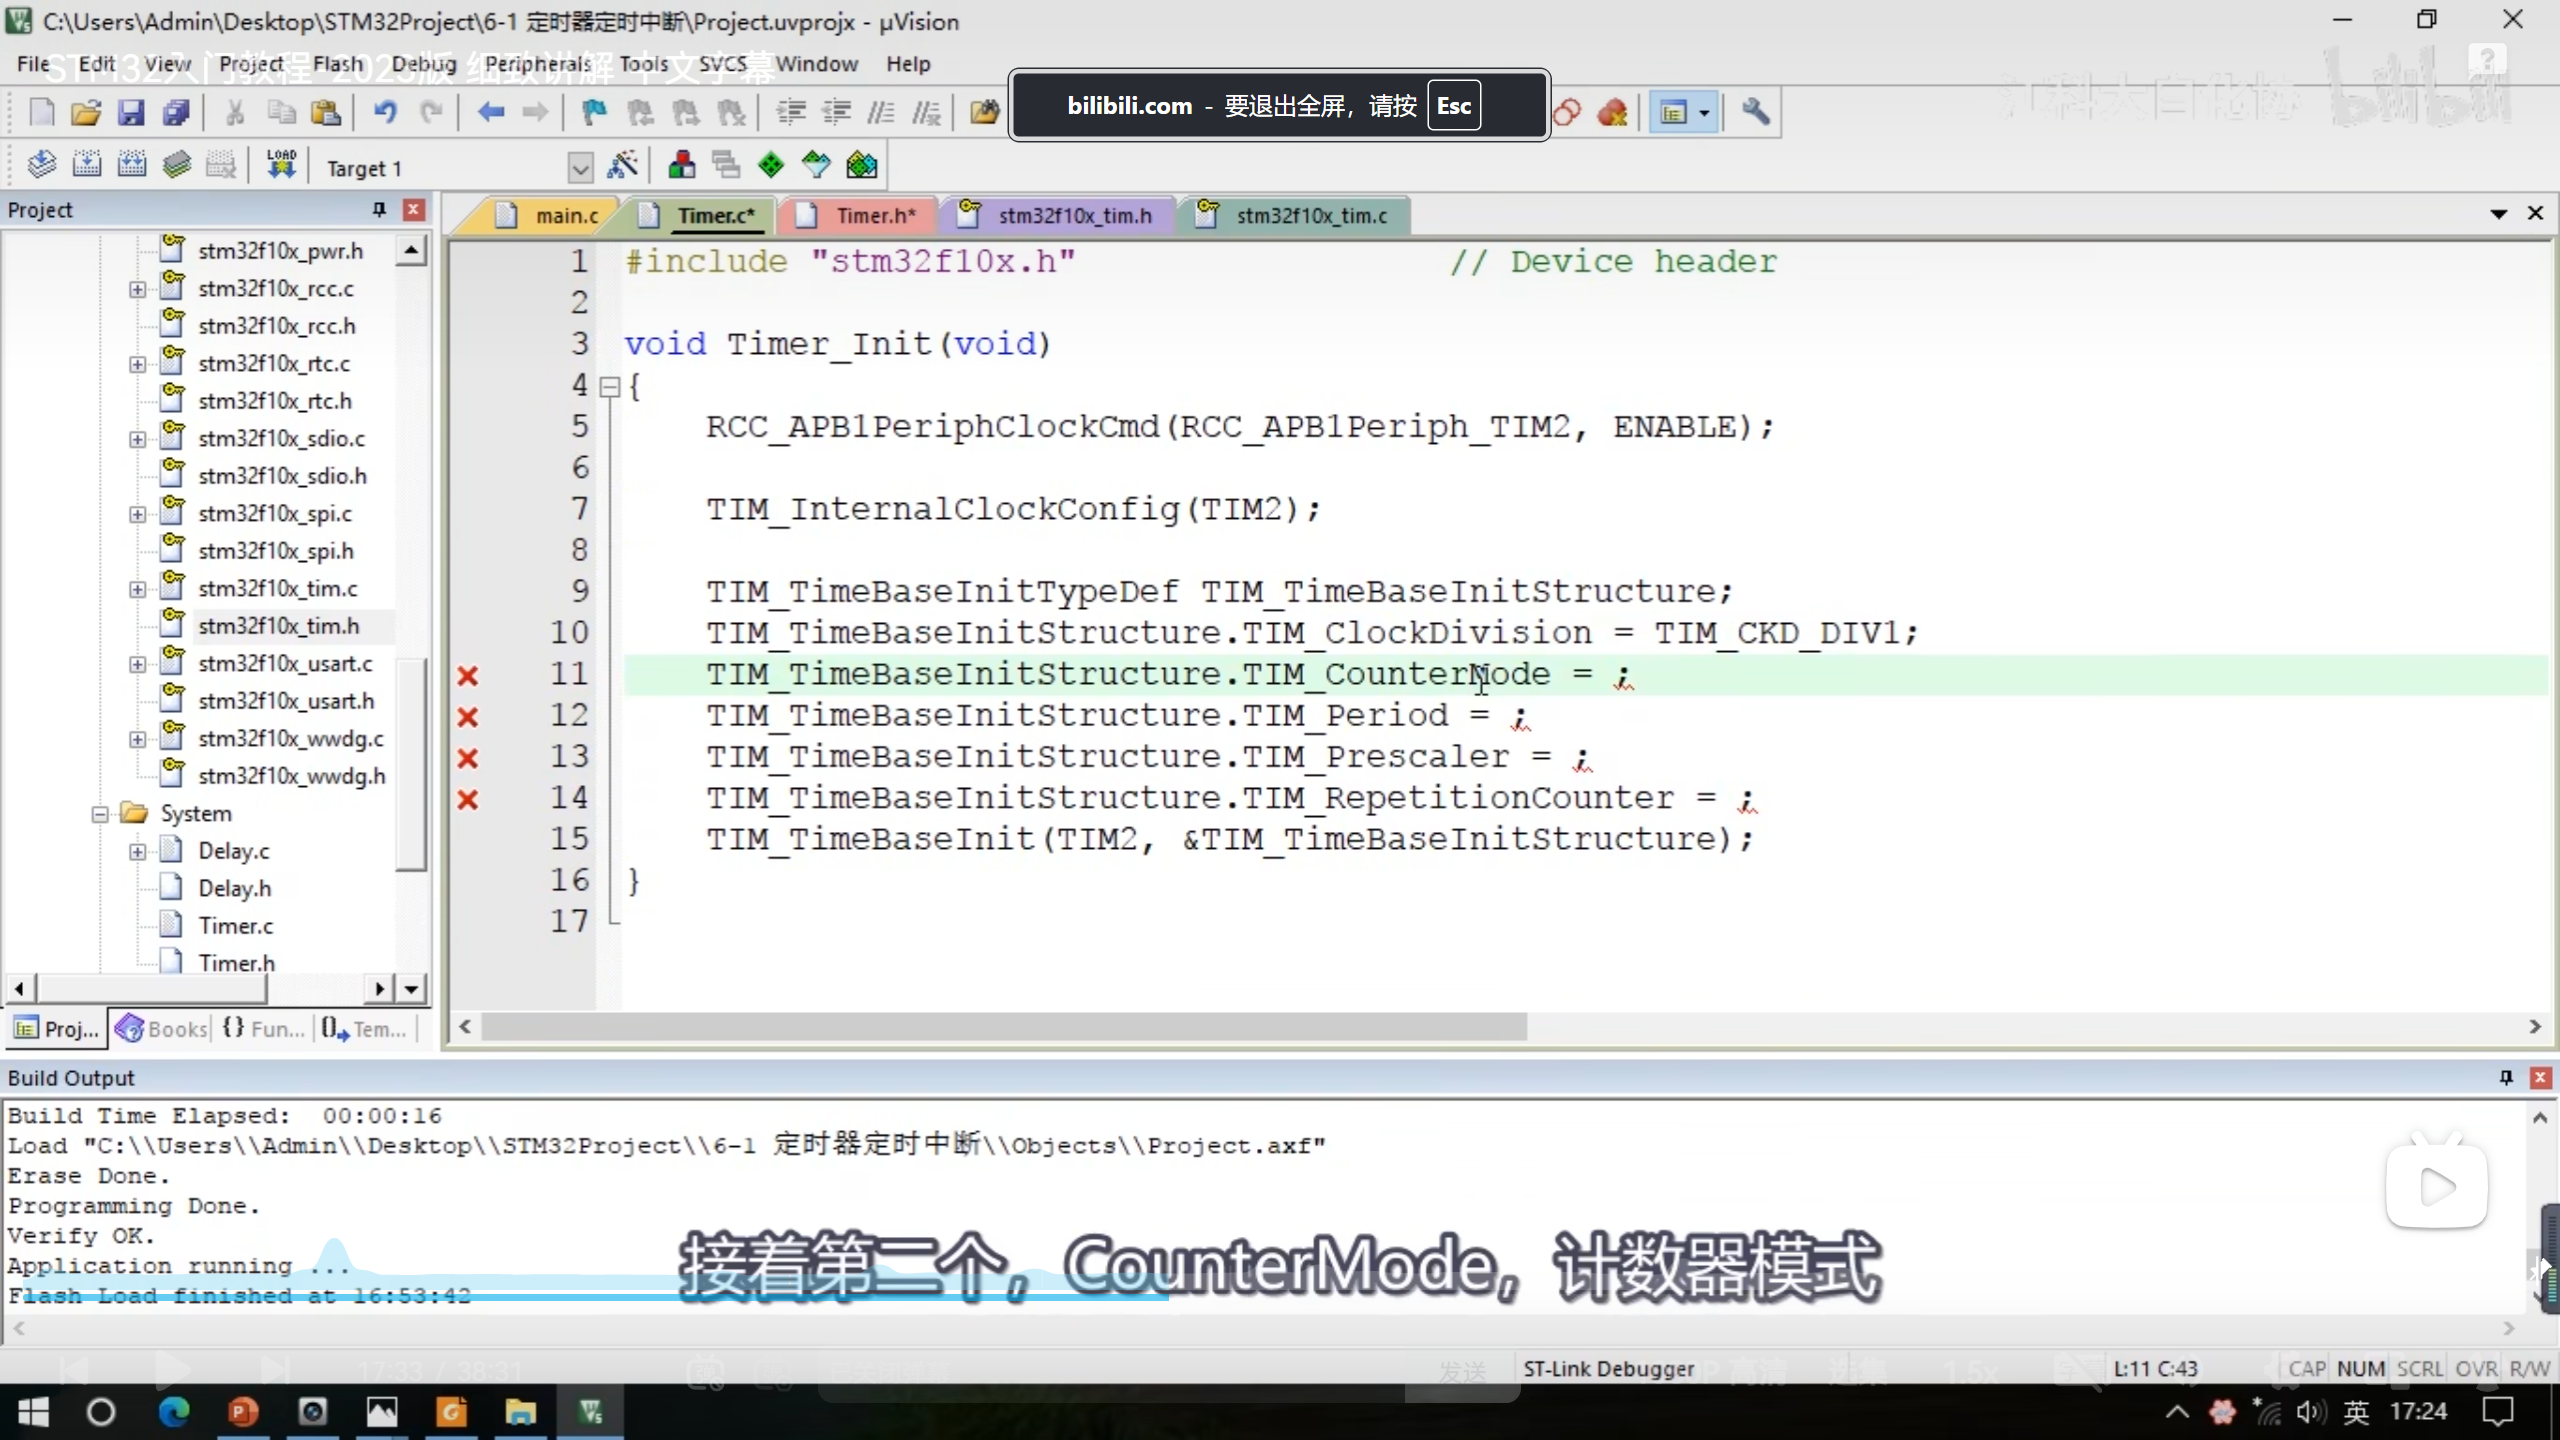Image resolution: width=2560 pixels, height=1440 pixels.
Task: Click the Download to flash LOAD icon
Action: click(281, 165)
